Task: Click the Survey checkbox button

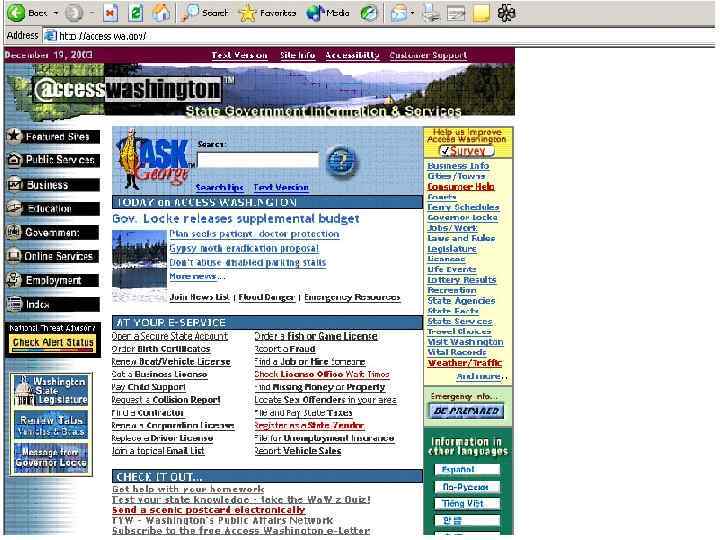Action: (467, 151)
